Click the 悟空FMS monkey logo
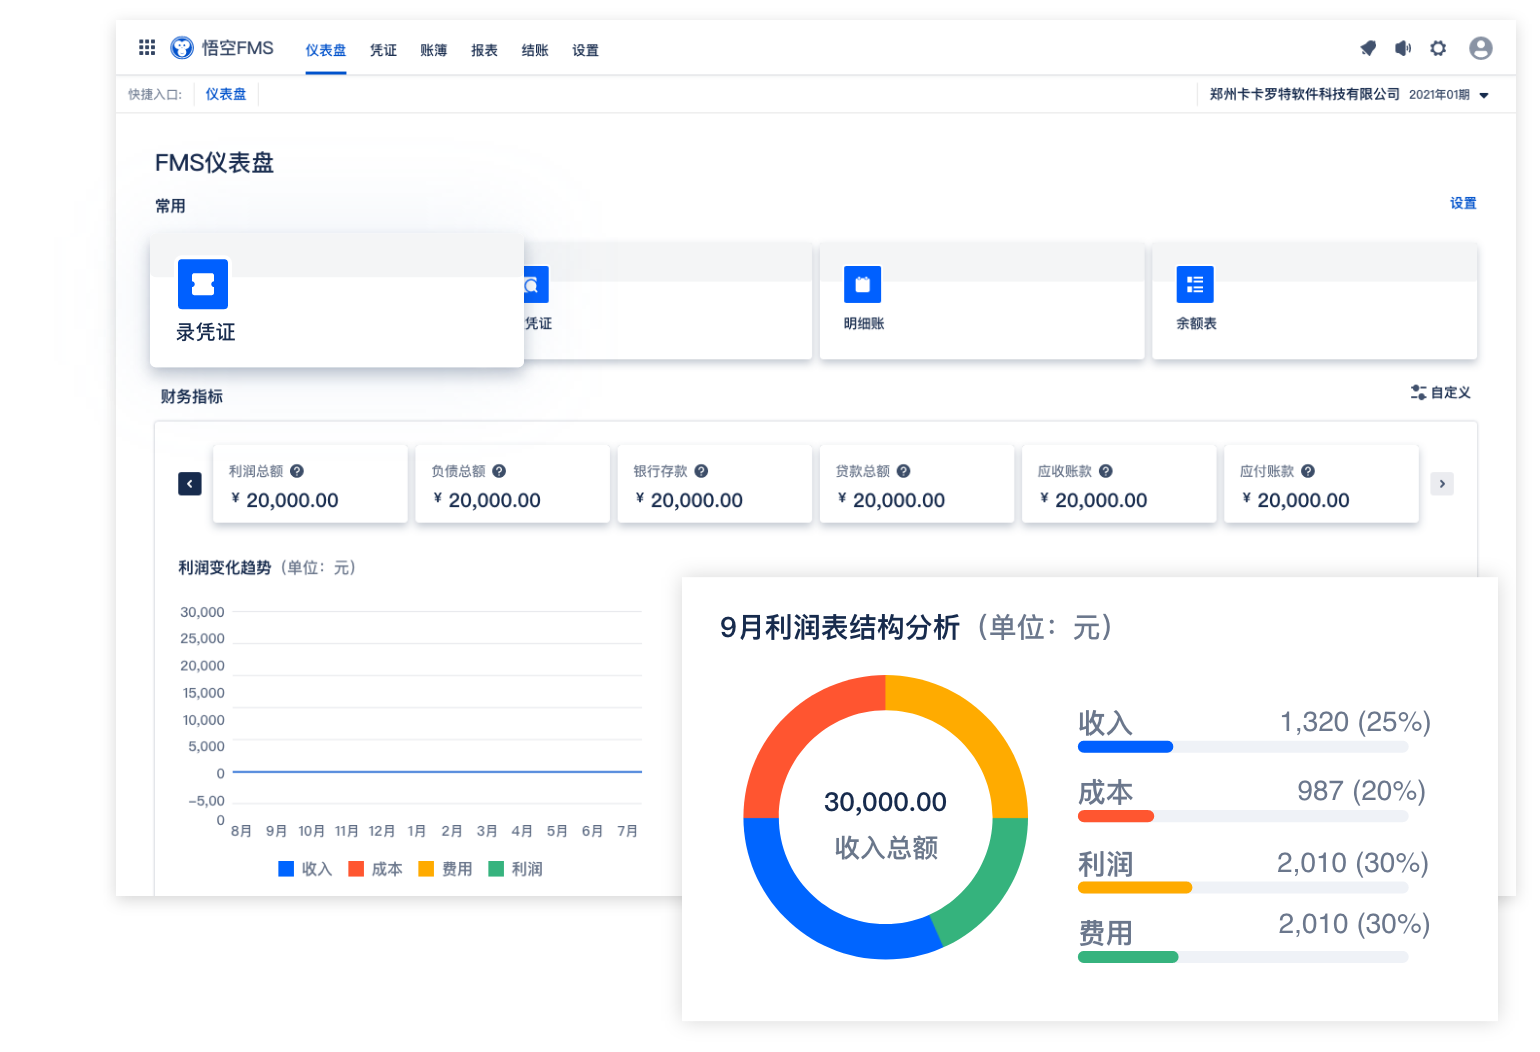Screen dimensions: 1540x1052 182,47
